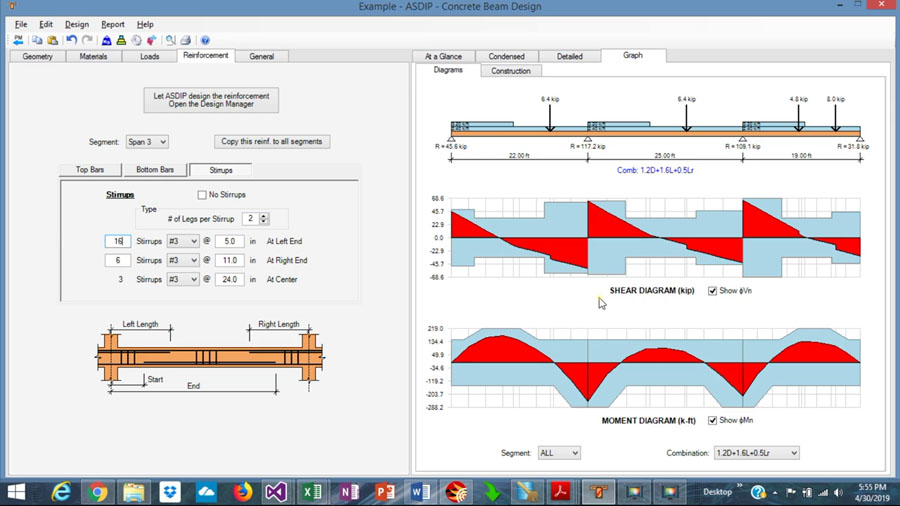Click the grayed Redo arrow icon

coord(87,40)
